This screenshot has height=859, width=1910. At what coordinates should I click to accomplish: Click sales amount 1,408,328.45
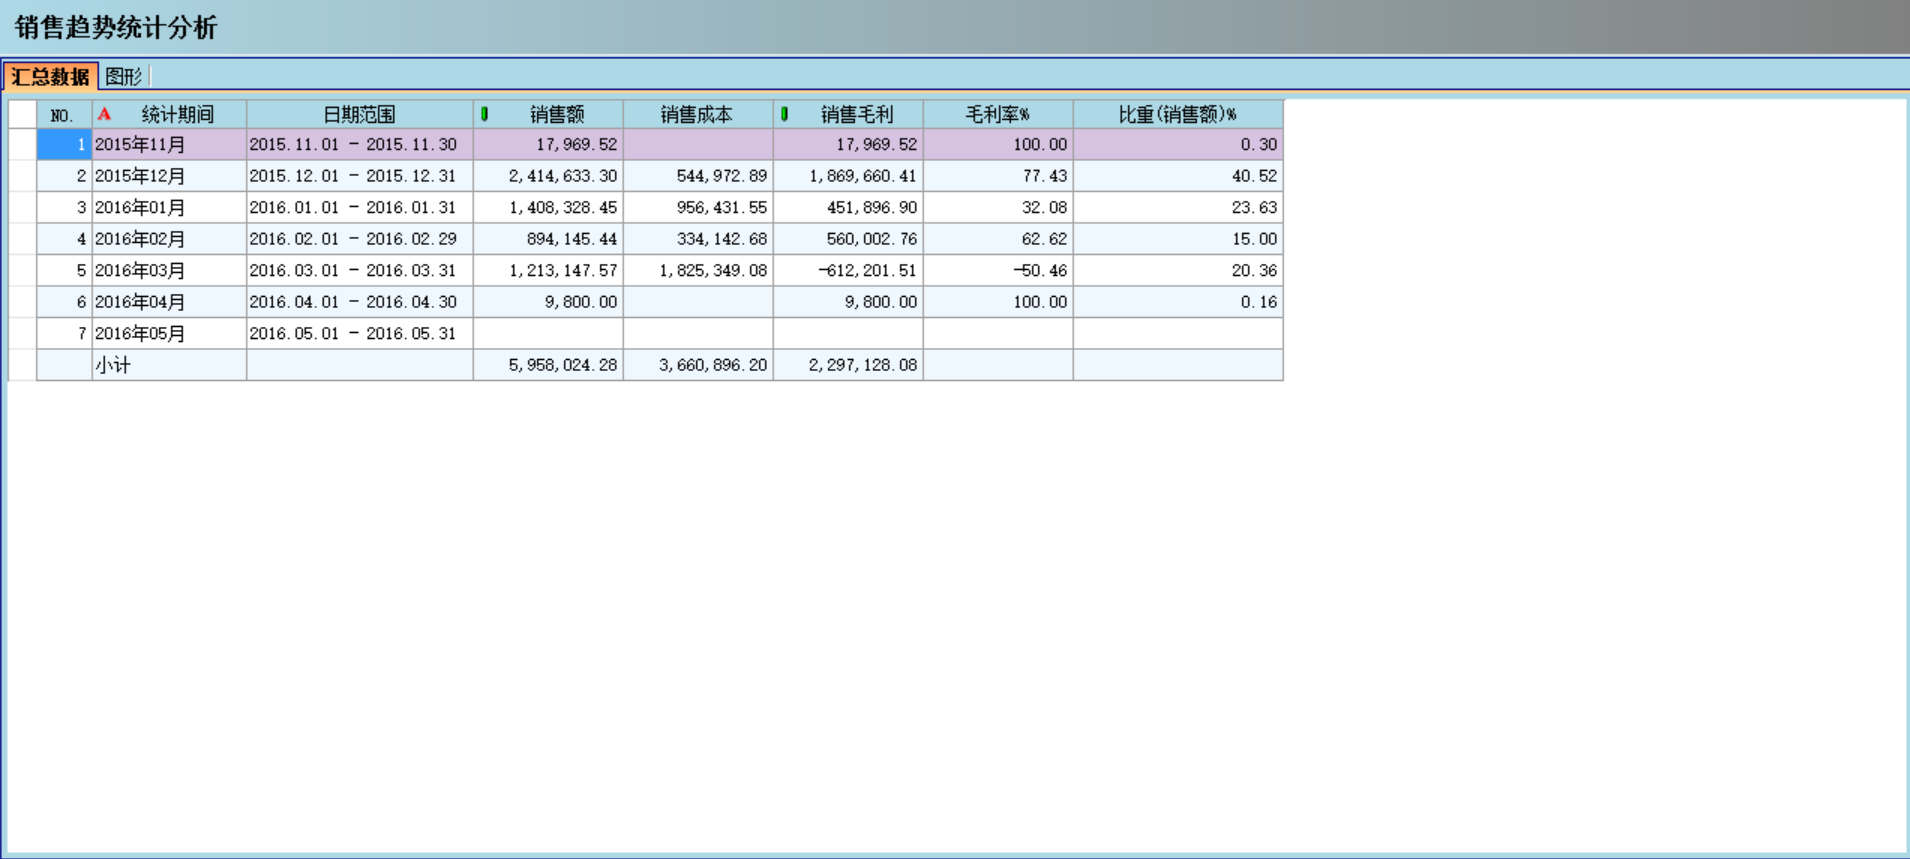pos(548,207)
